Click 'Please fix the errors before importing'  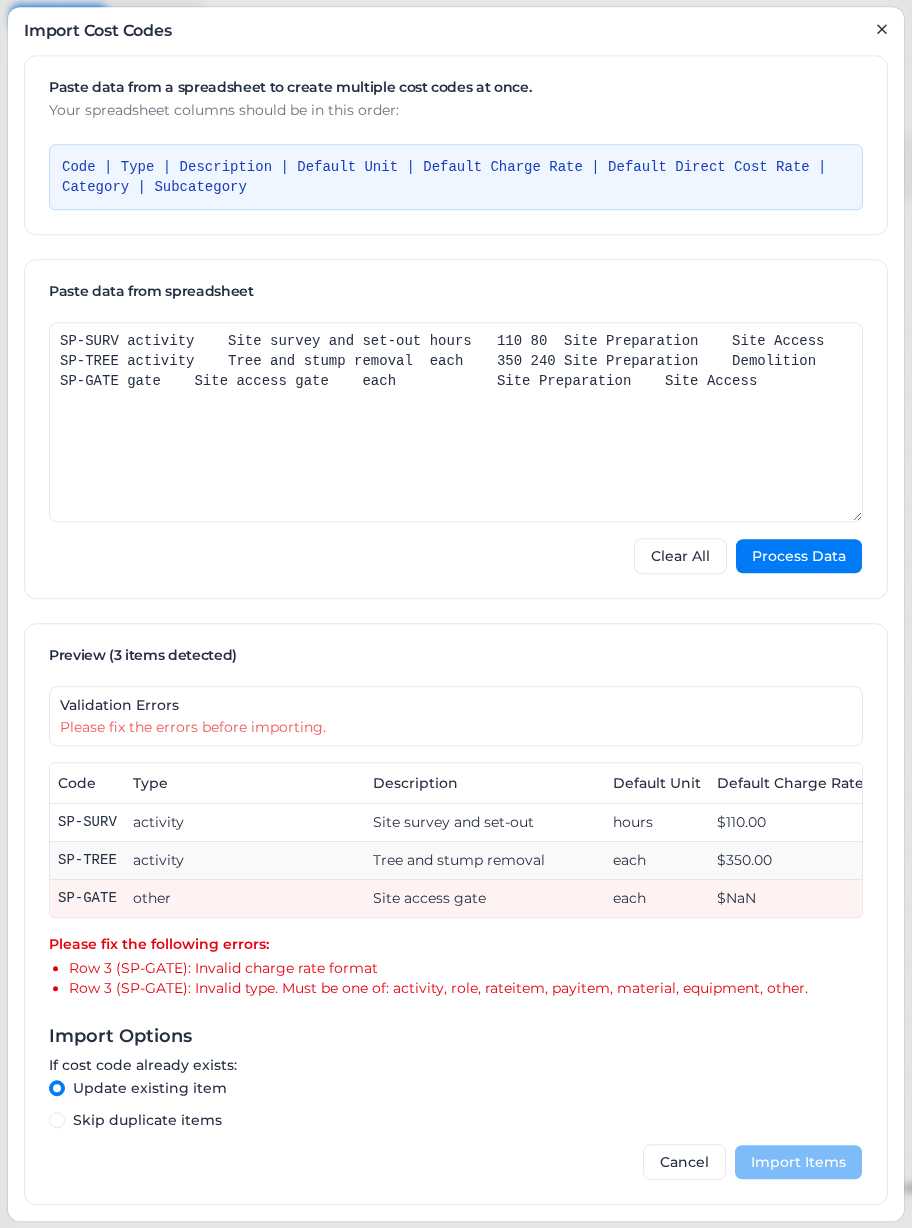[x=193, y=727]
